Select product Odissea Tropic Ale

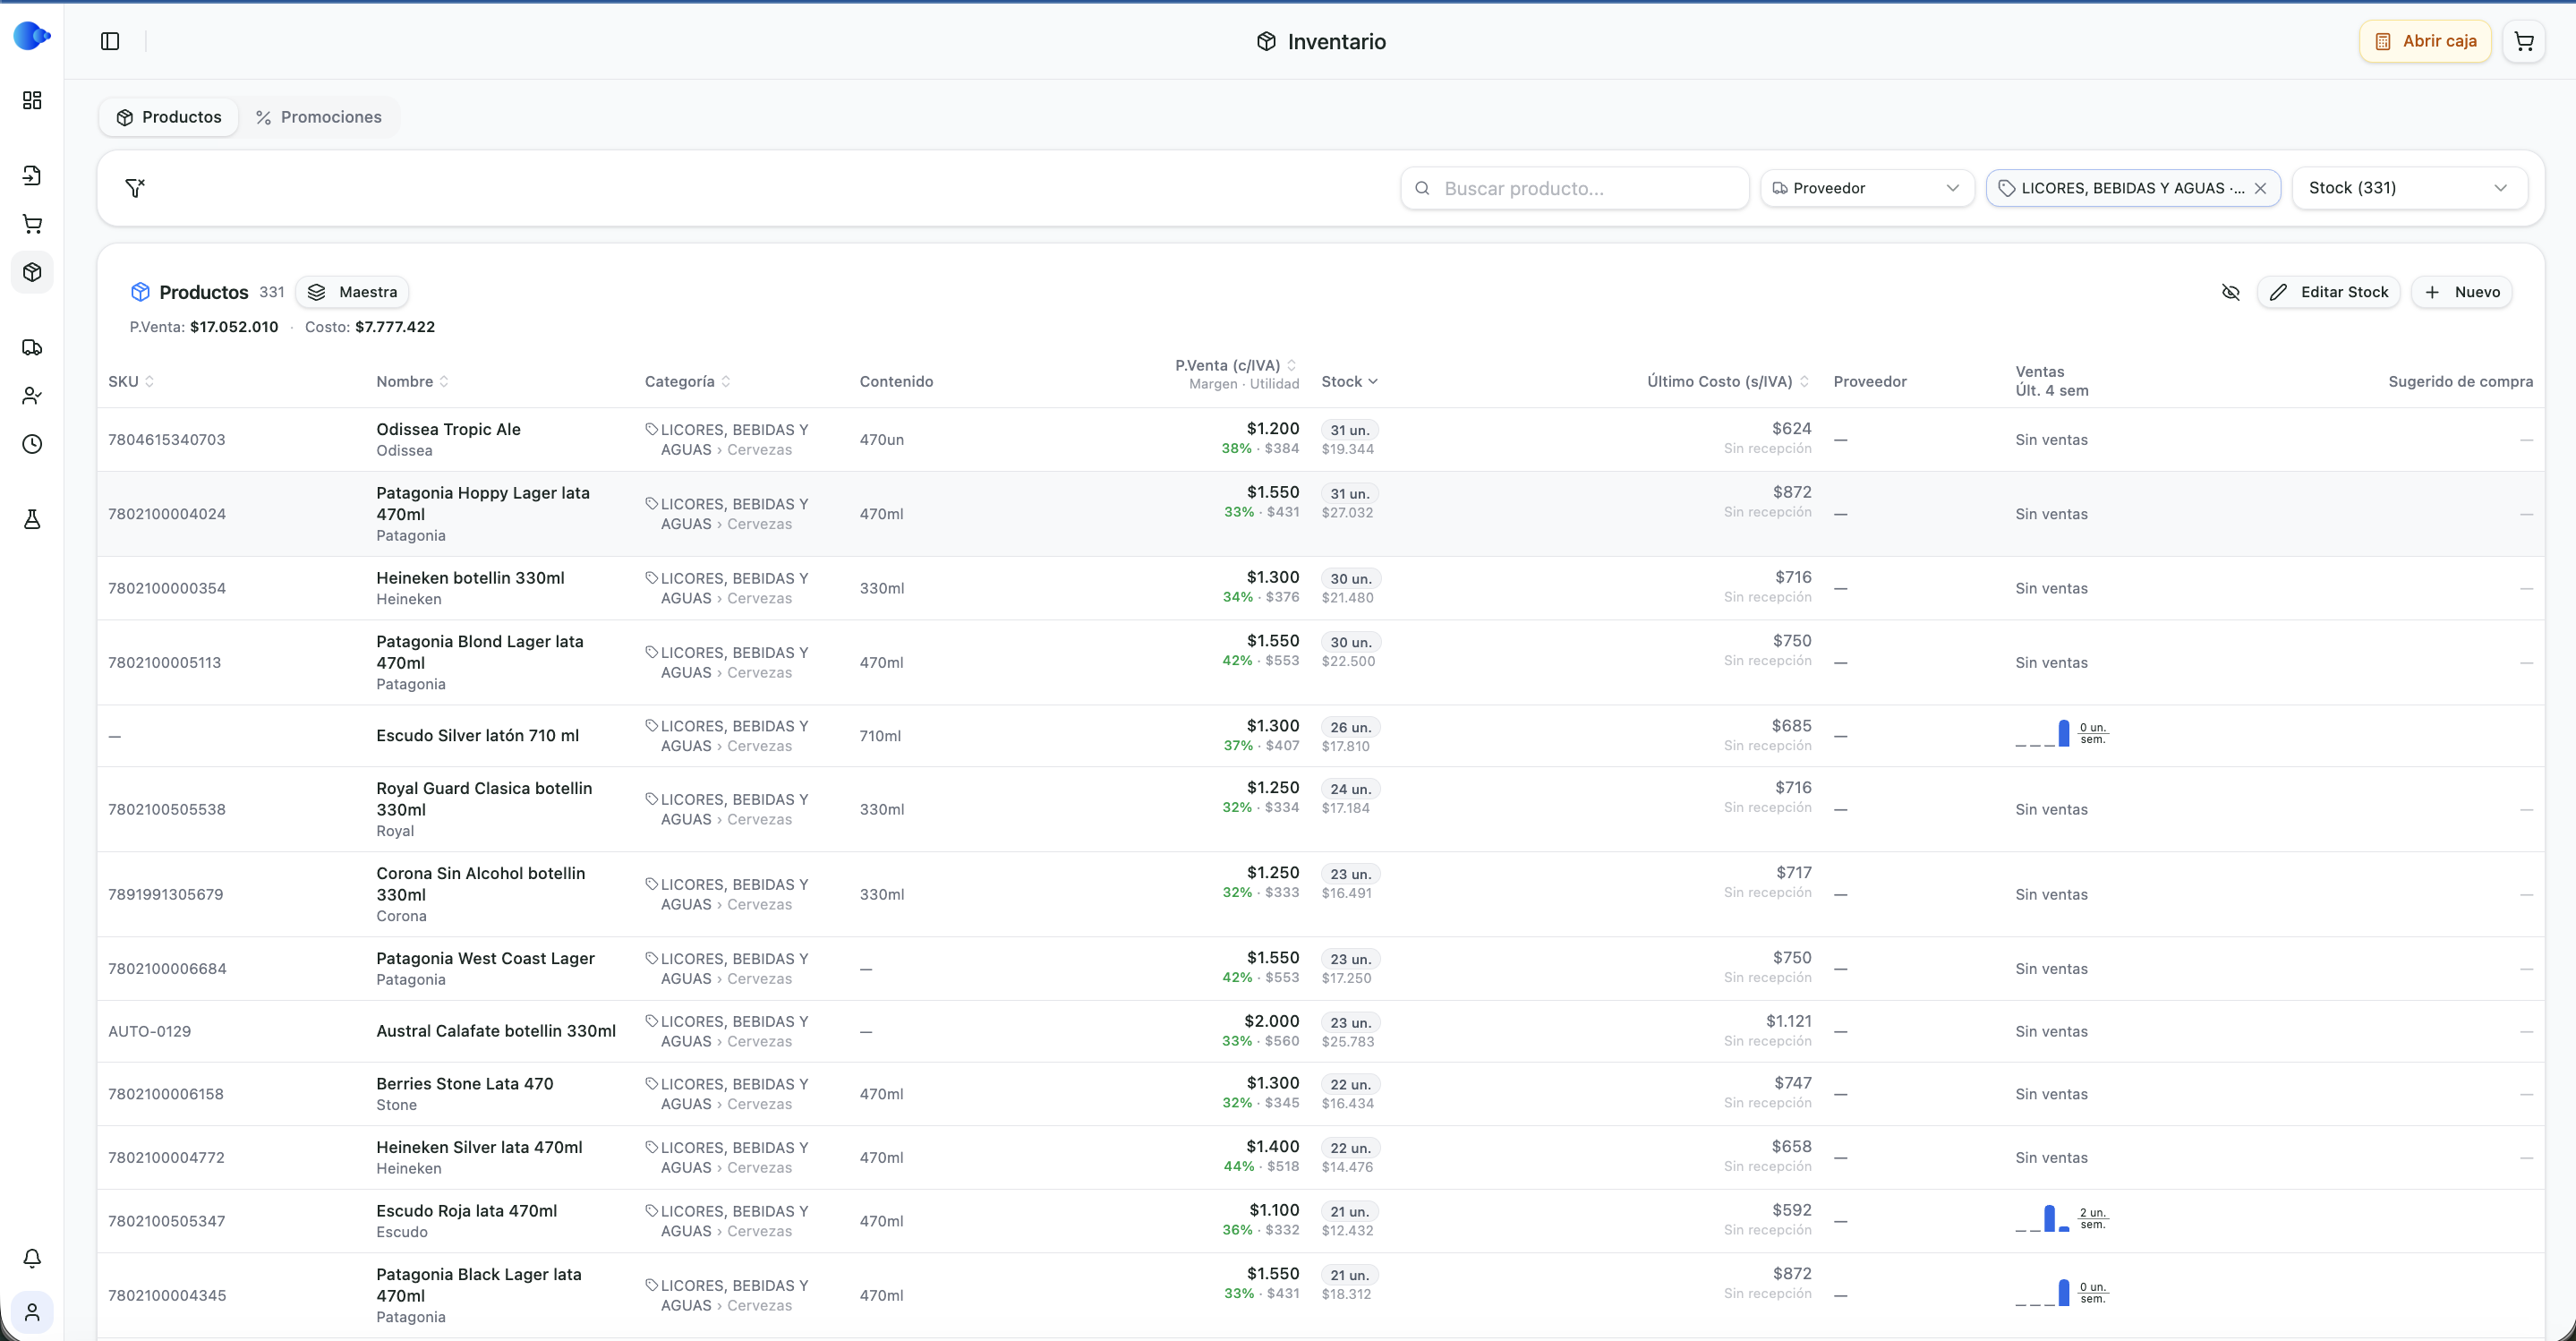tap(448, 429)
